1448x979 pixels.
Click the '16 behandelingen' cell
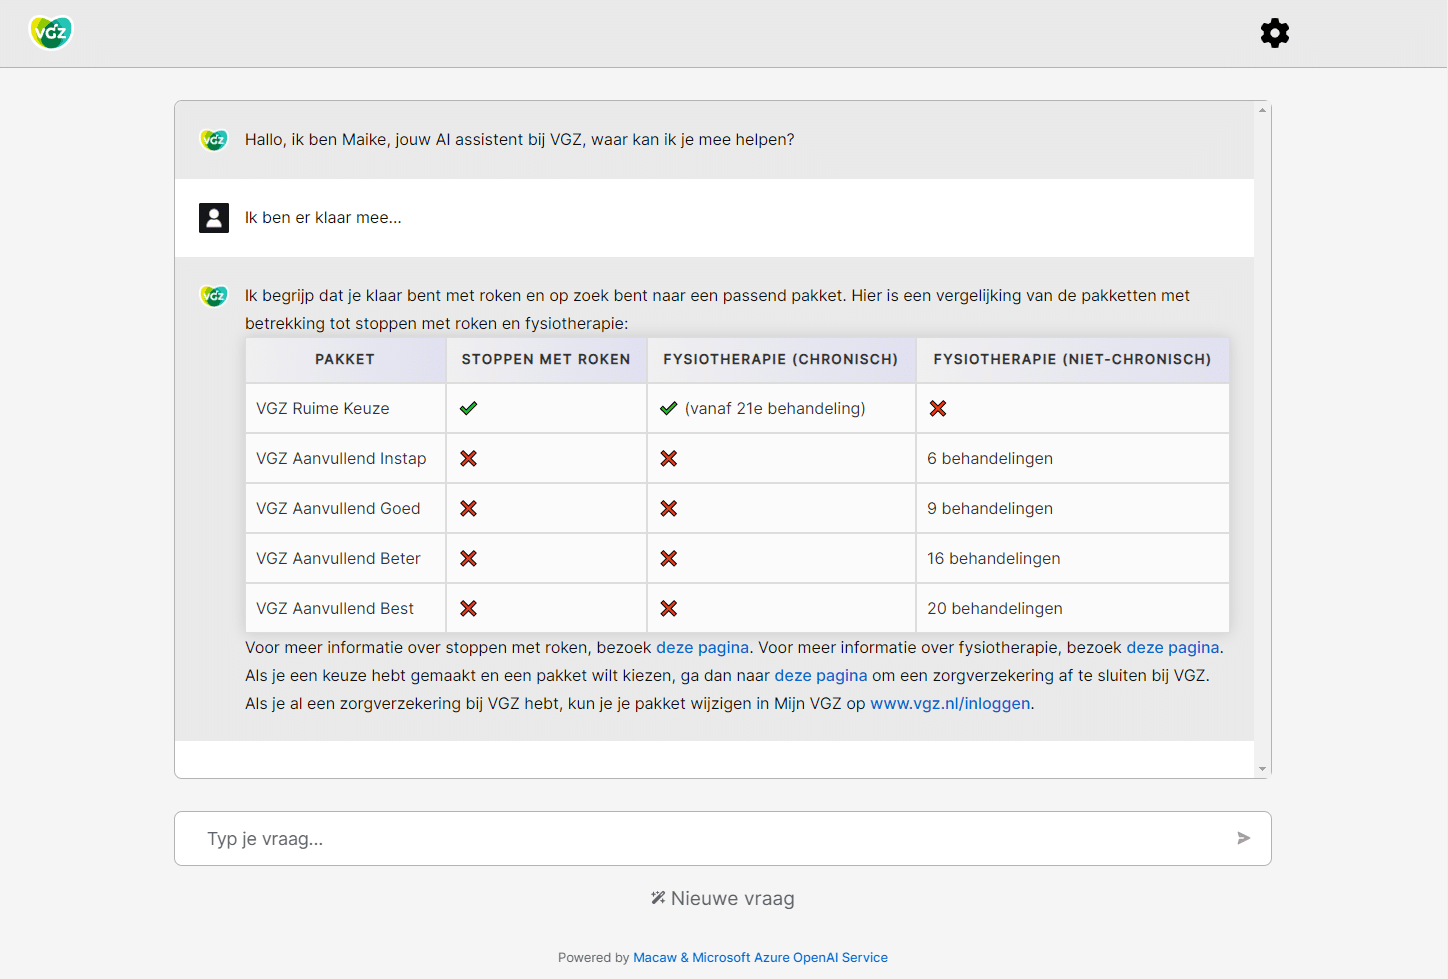click(1072, 558)
